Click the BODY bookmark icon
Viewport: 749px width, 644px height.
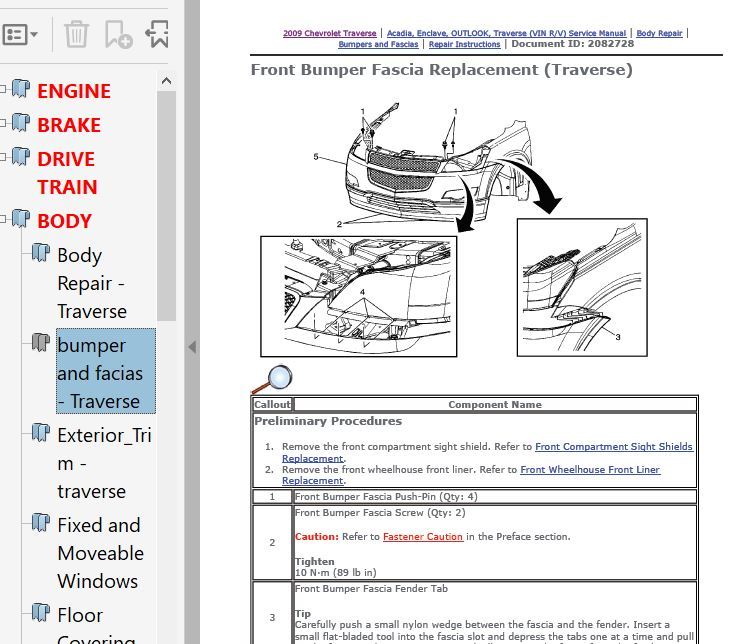pos(21,218)
